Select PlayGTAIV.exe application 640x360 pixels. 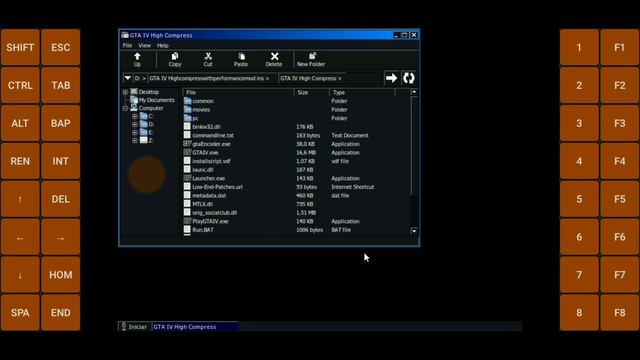pos(210,221)
